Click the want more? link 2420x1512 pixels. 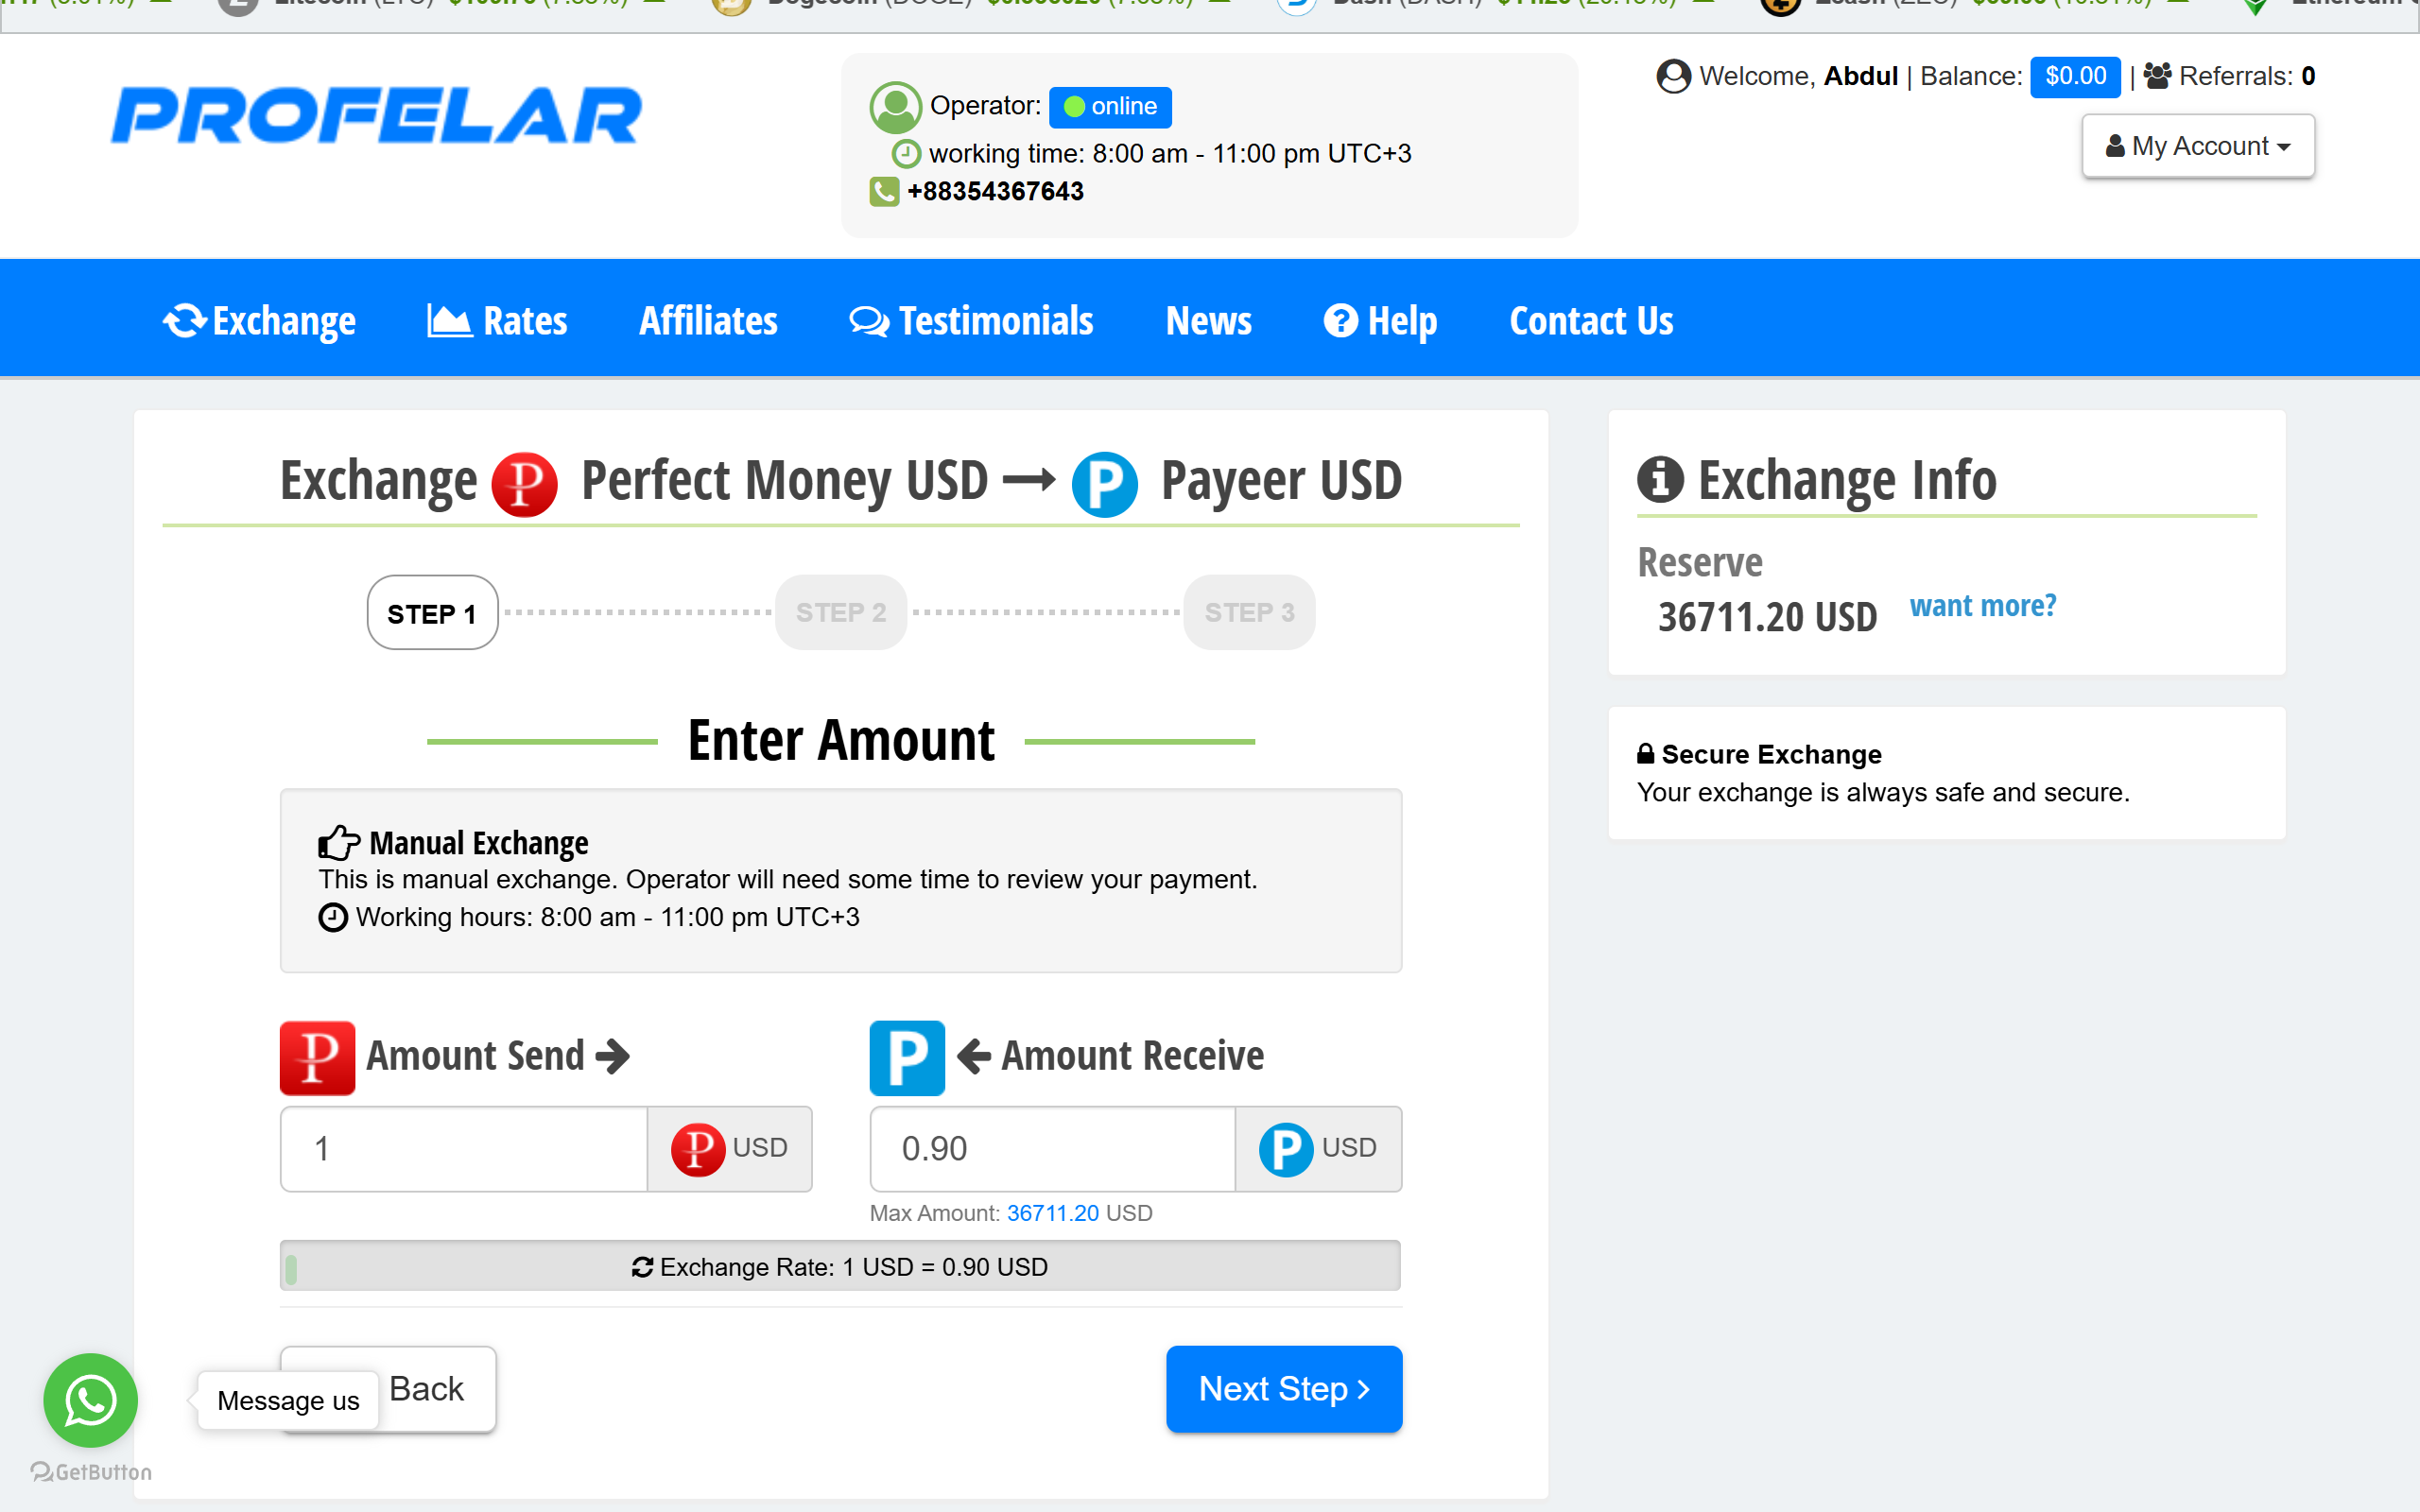point(1982,605)
